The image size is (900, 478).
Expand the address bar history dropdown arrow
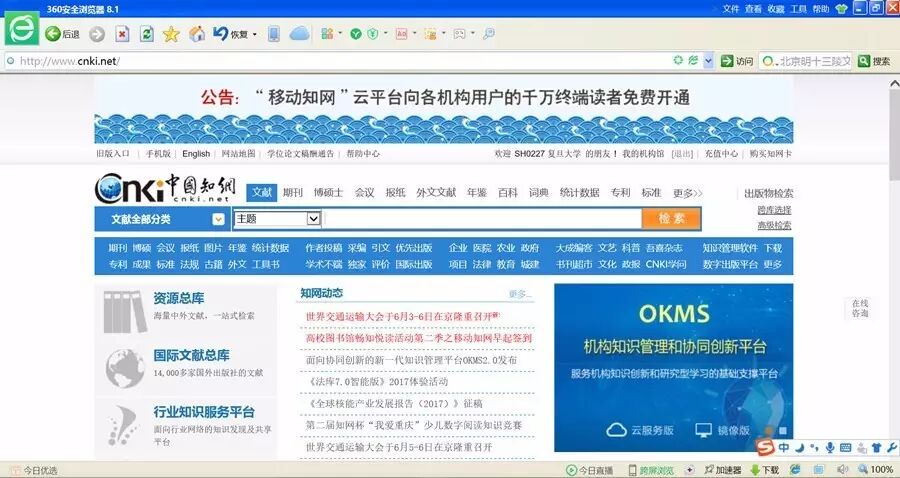click(708, 61)
